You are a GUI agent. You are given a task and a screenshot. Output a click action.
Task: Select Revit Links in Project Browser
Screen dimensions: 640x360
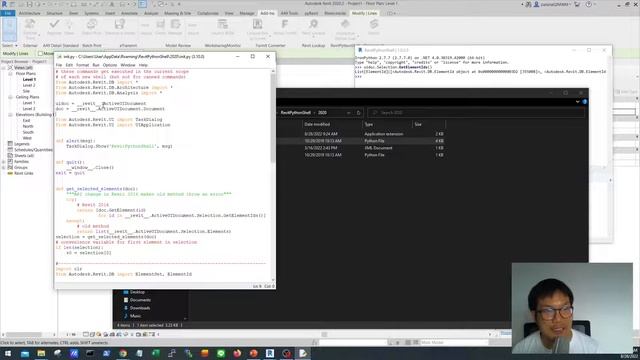24,173
